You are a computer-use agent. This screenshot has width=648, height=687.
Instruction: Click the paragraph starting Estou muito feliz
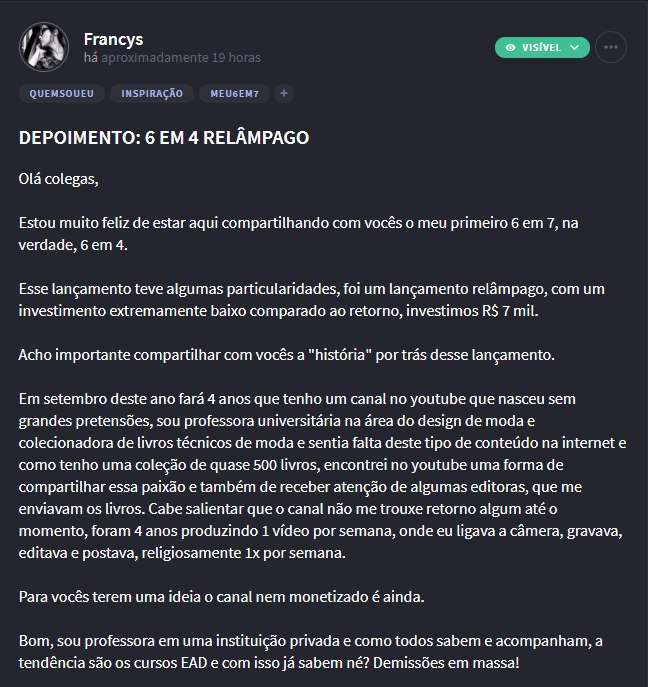(298, 234)
